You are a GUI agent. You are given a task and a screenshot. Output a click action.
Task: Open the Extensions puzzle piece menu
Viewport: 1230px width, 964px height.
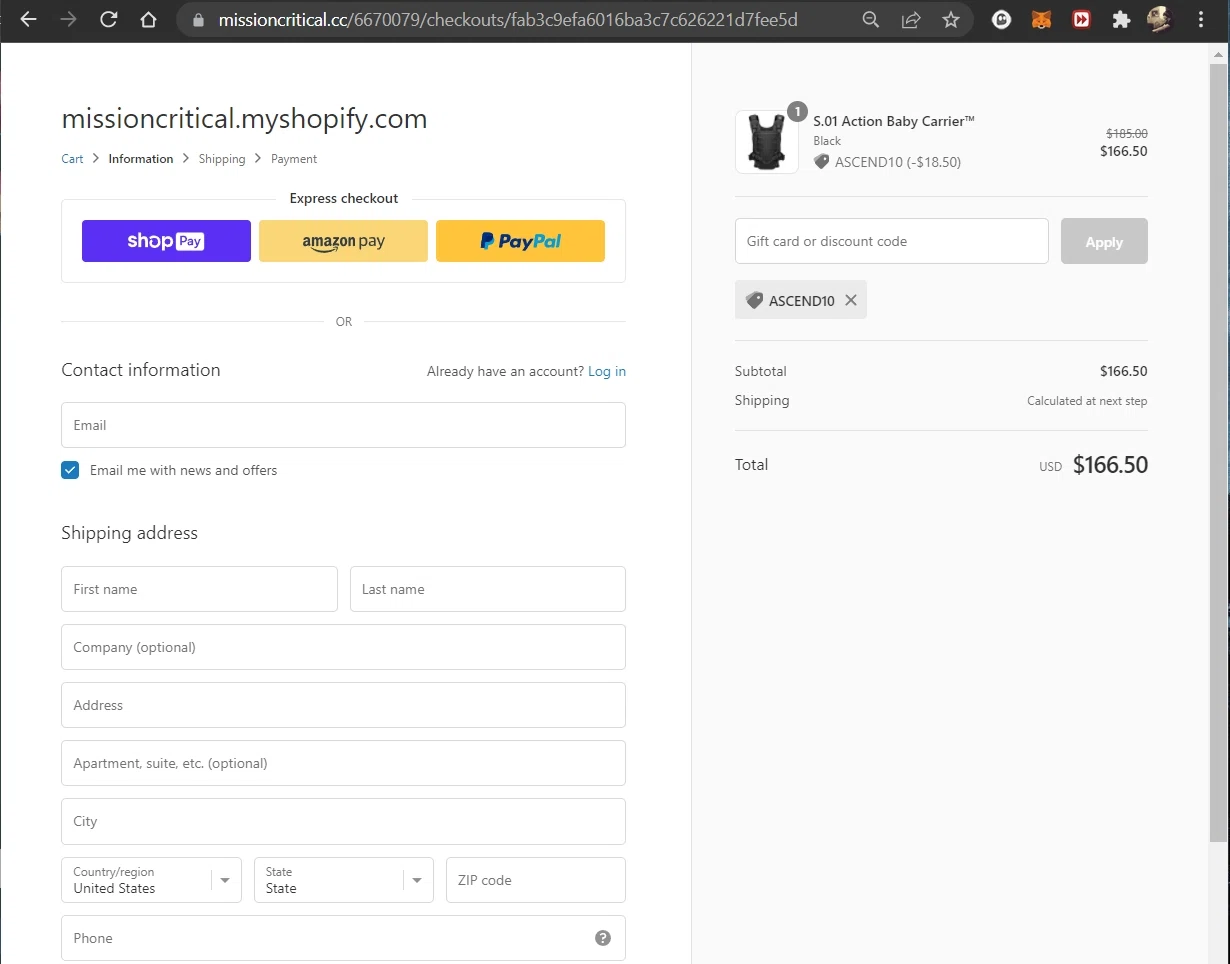1121,20
